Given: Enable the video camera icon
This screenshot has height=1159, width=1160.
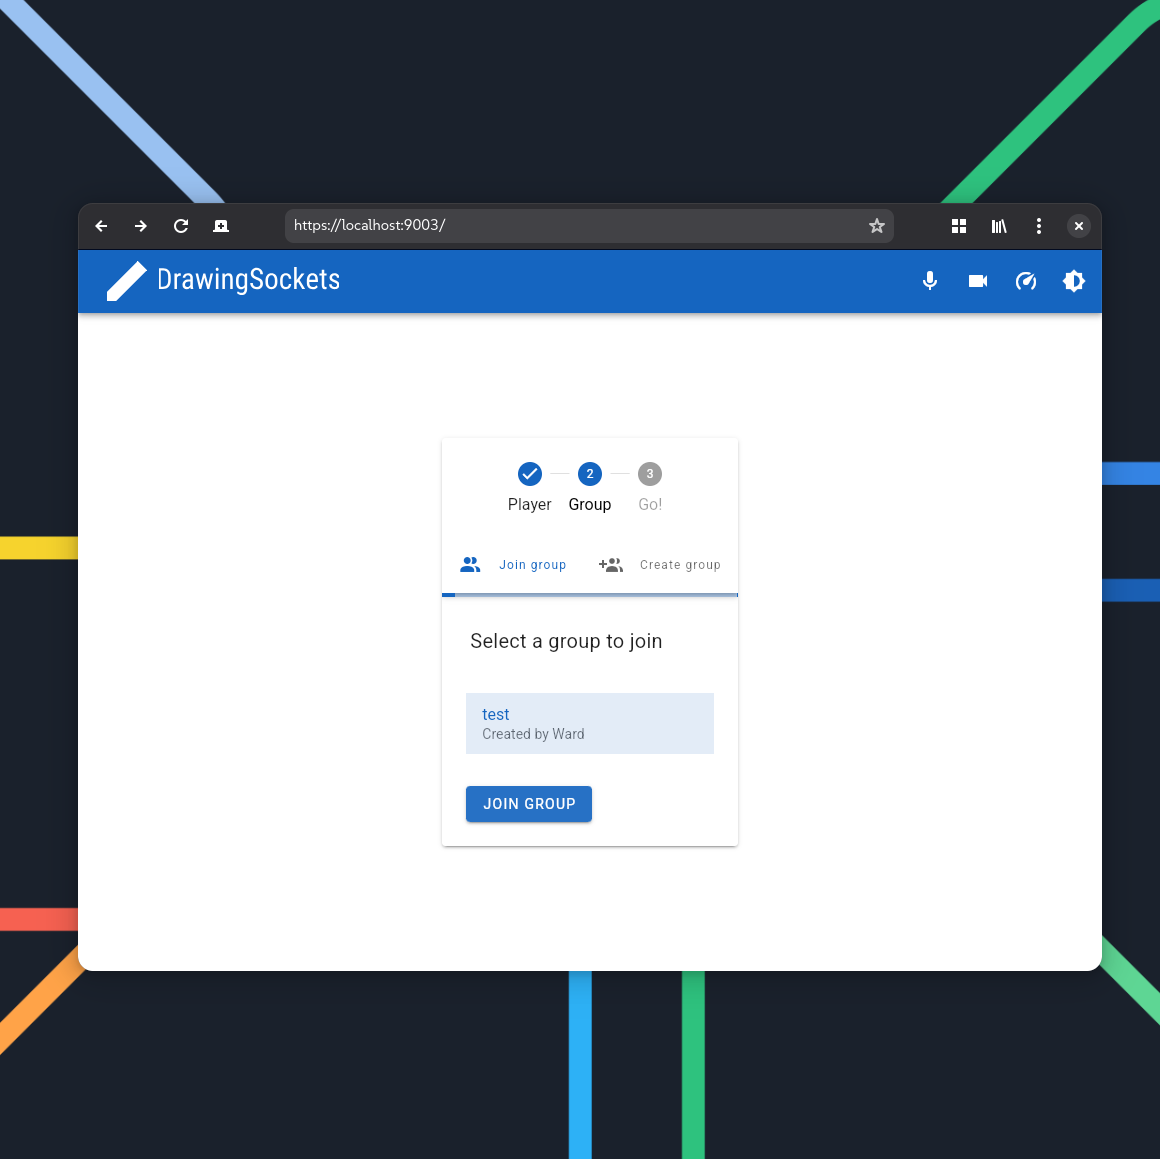Looking at the screenshot, I should coord(978,281).
